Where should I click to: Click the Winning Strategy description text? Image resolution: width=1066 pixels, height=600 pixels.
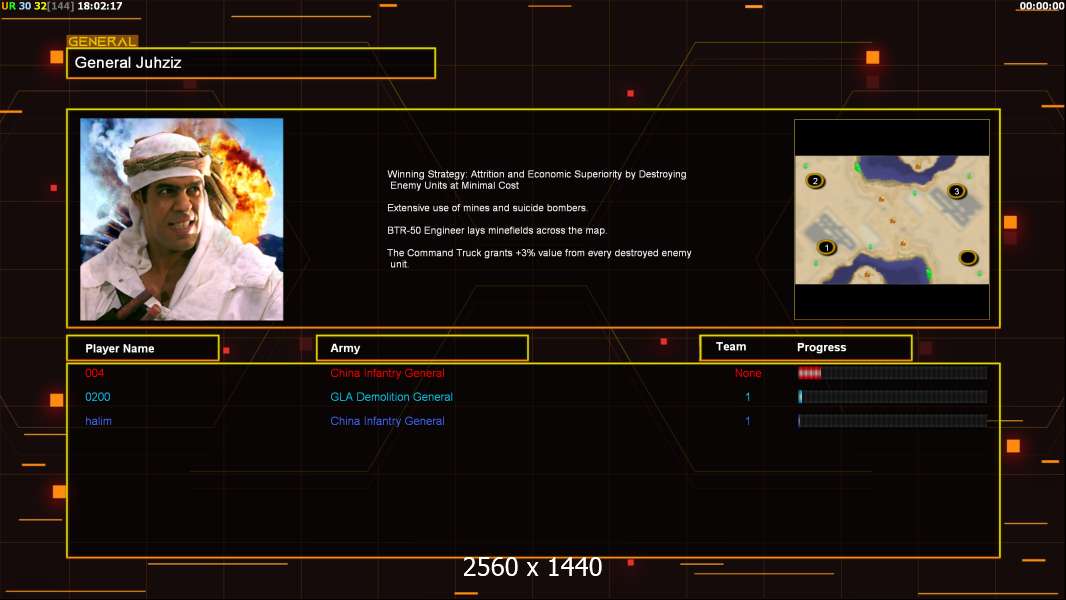[537, 179]
